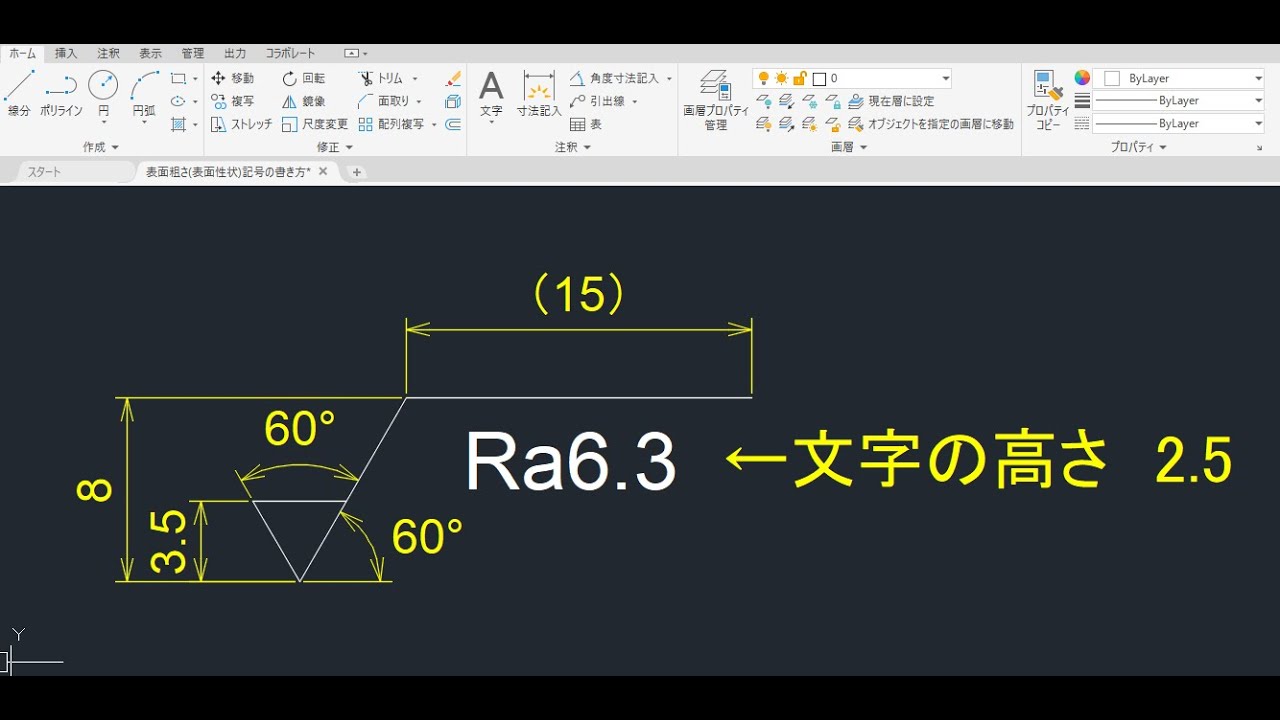Open 画層プロパティ管理 layer properties manager
The height and width of the screenshot is (720, 1280).
click(716, 100)
